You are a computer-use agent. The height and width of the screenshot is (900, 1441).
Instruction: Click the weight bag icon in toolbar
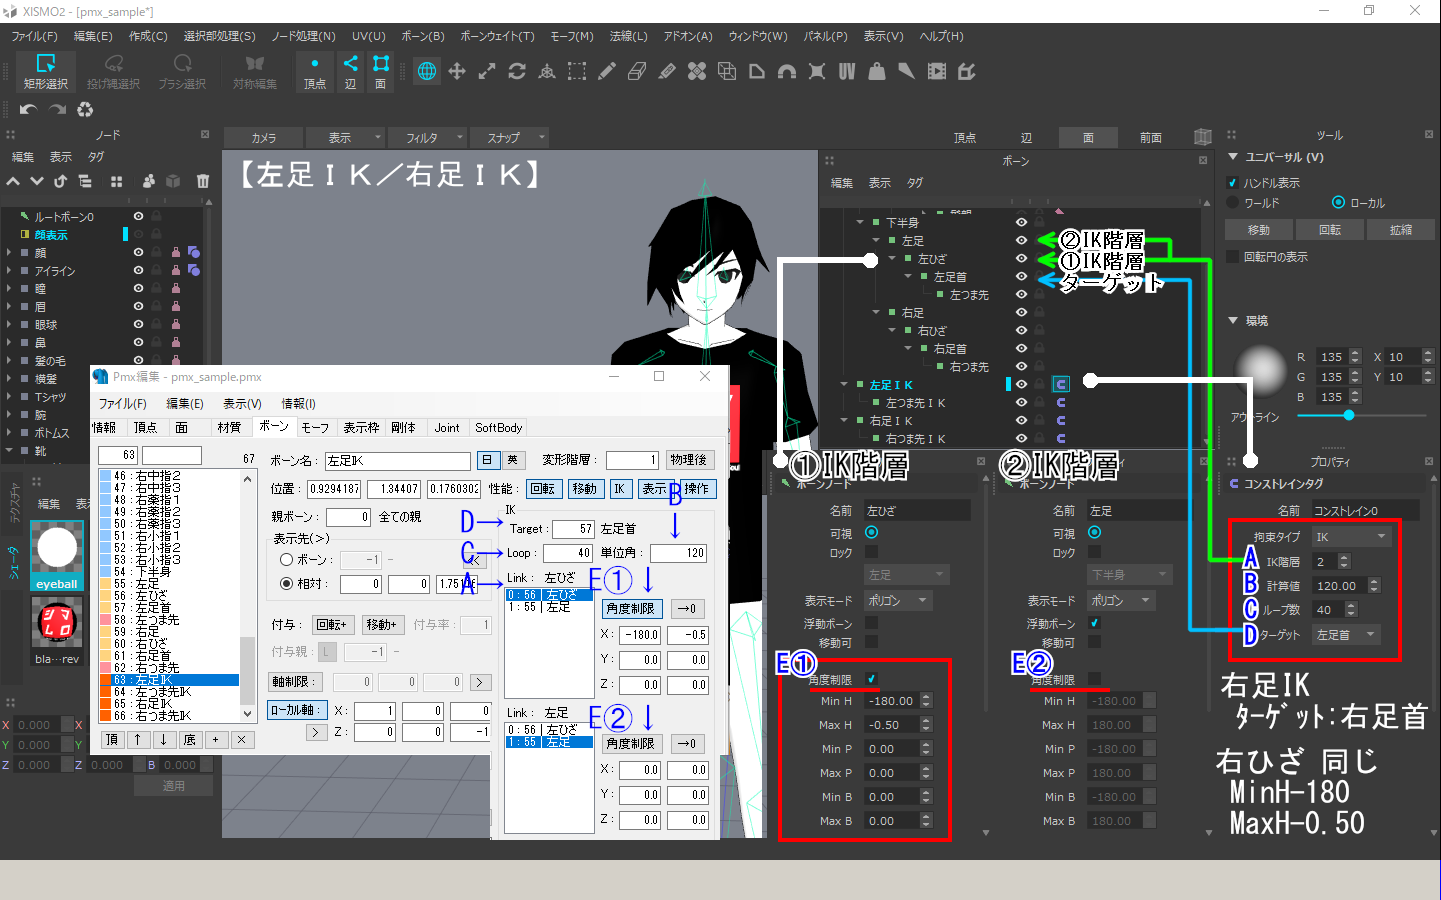tap(877, 71)
